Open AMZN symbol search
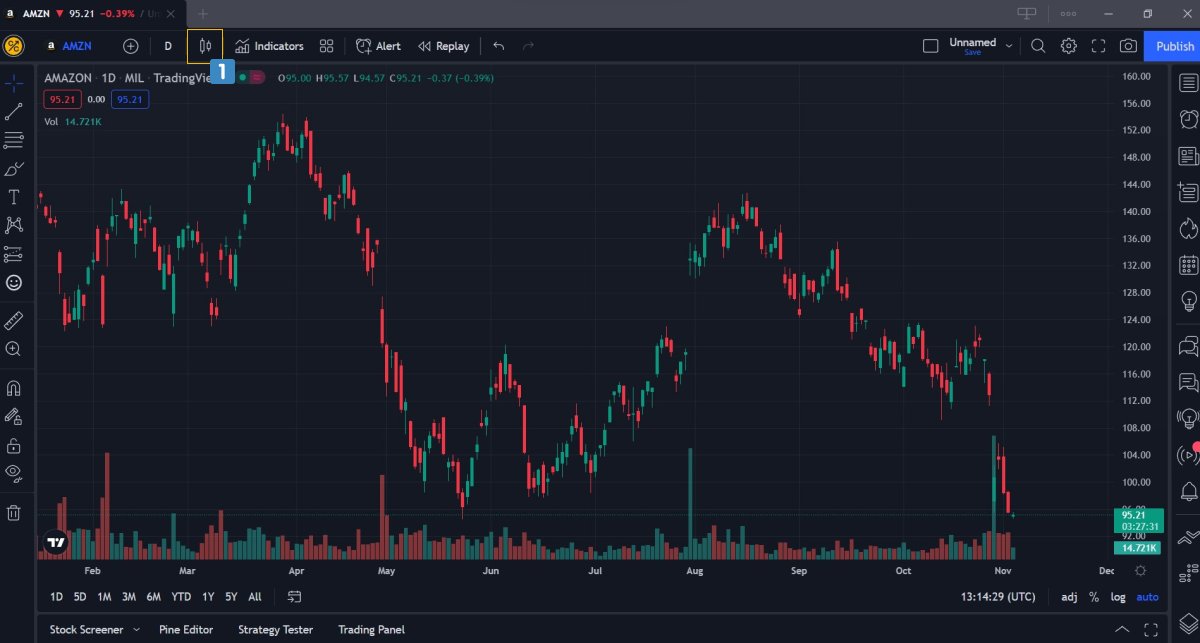 (x=68, y=46)
